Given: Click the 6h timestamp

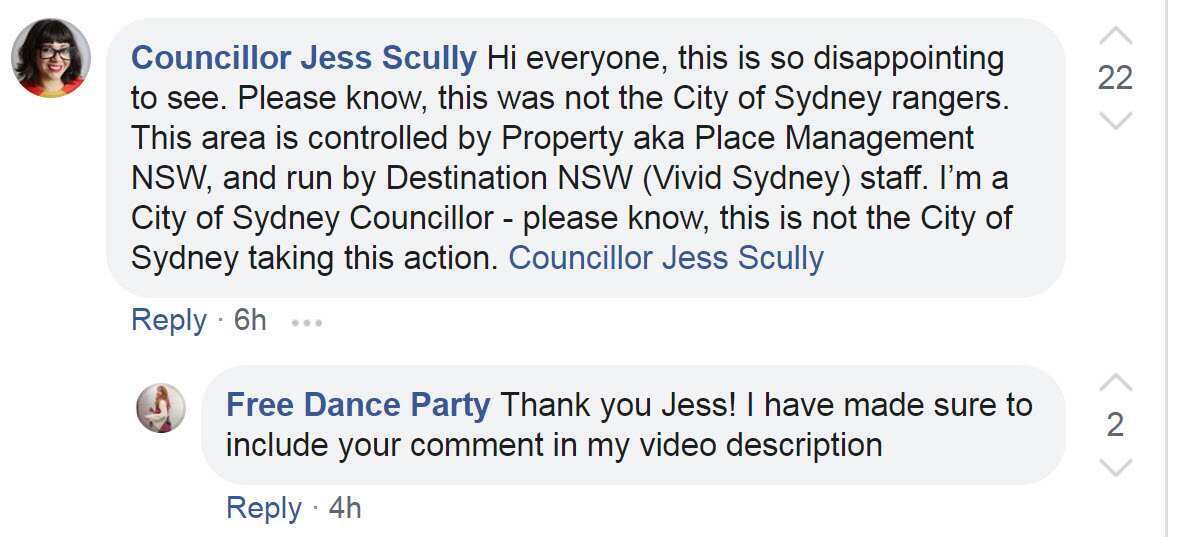Looking at the screenshot, I should pos(249,321).
